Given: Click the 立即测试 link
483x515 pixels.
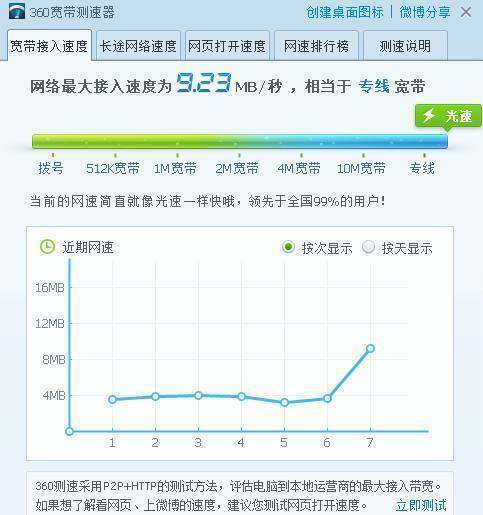Looking at the screenshot, I should click(421, 505).
